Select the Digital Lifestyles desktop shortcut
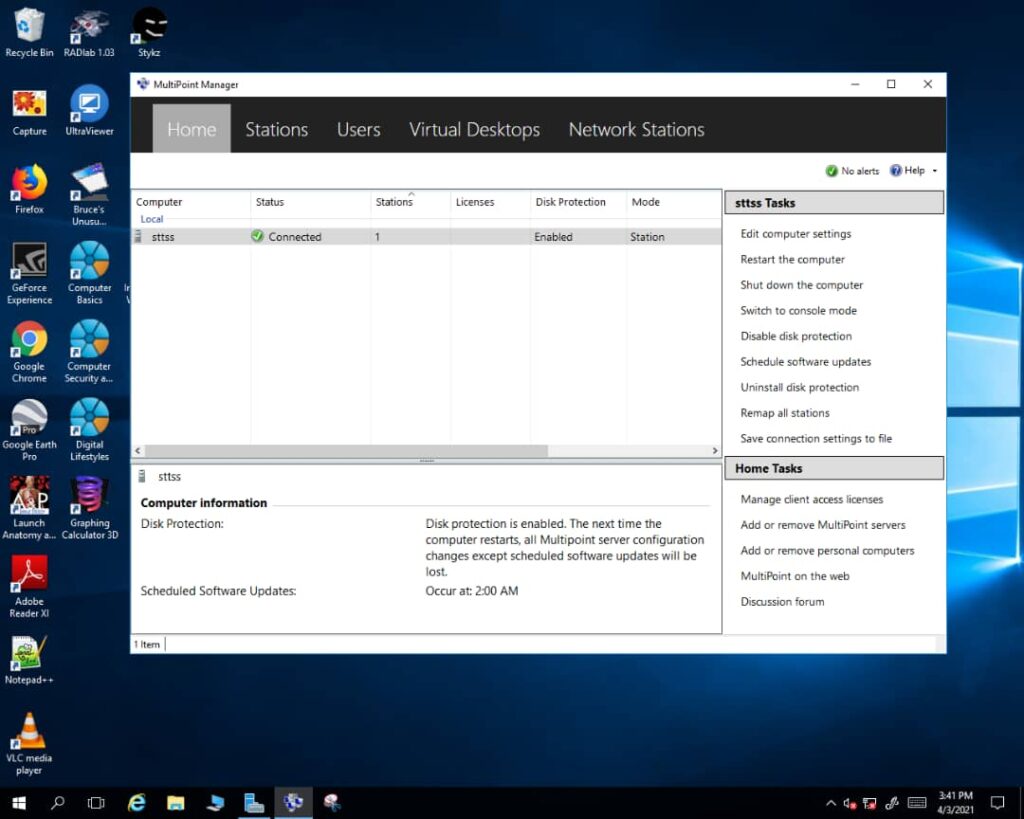Image resolution: width=1024 pixels, height=819 pixels. (x=89, y=430)
